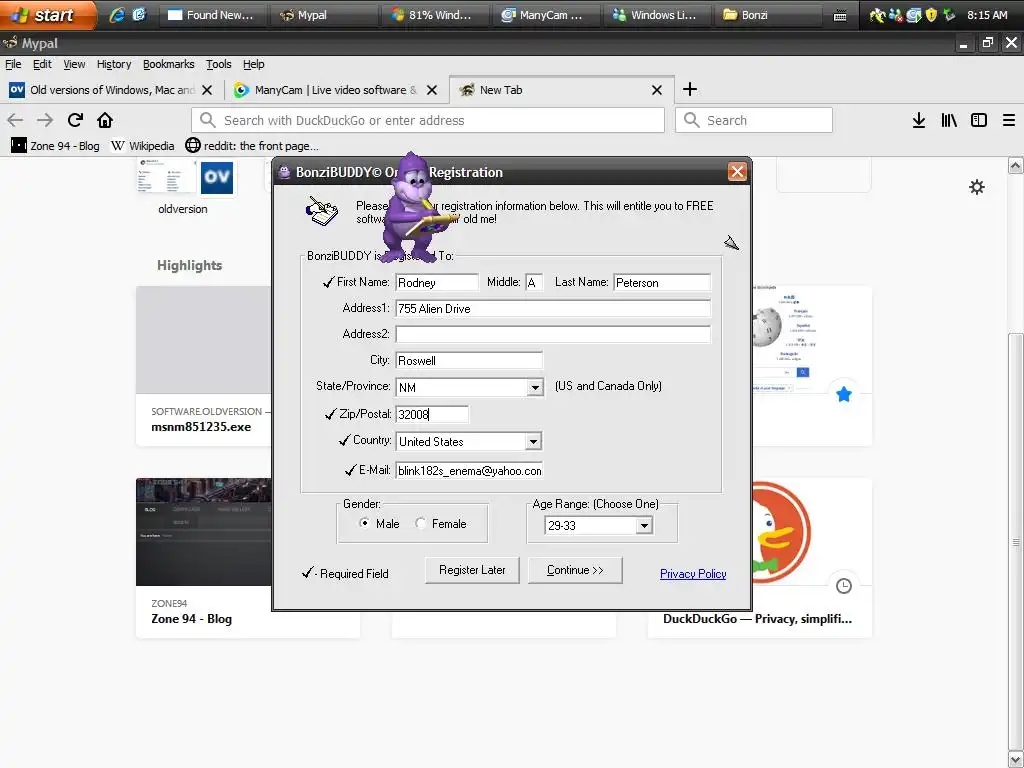Click the browser Forward arrow
The image size is (1024, 768).
coord(45,120)
